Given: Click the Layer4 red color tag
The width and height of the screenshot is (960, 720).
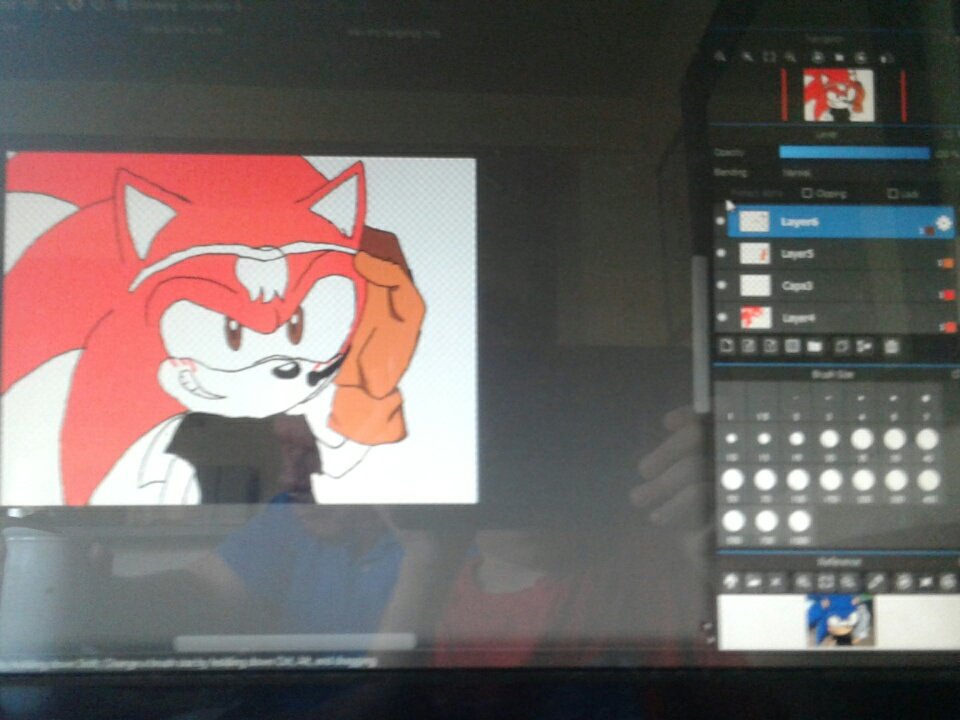Looking at the screenshot, I should [950, 328].
